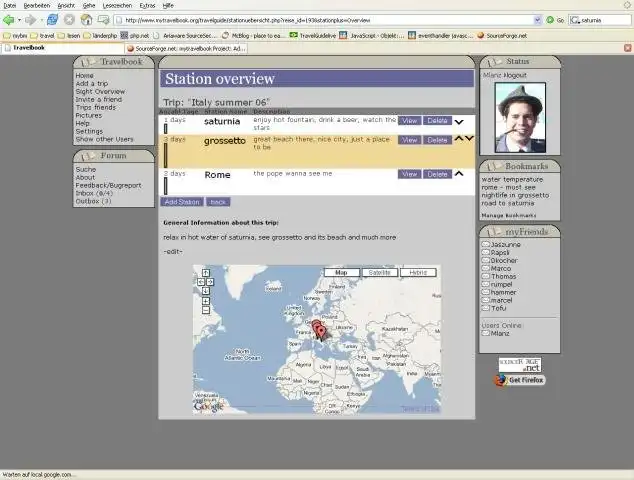The height and width of the screenshot is (480, 634).
Task: Pan the map down arrow
Action: point(206,291)
